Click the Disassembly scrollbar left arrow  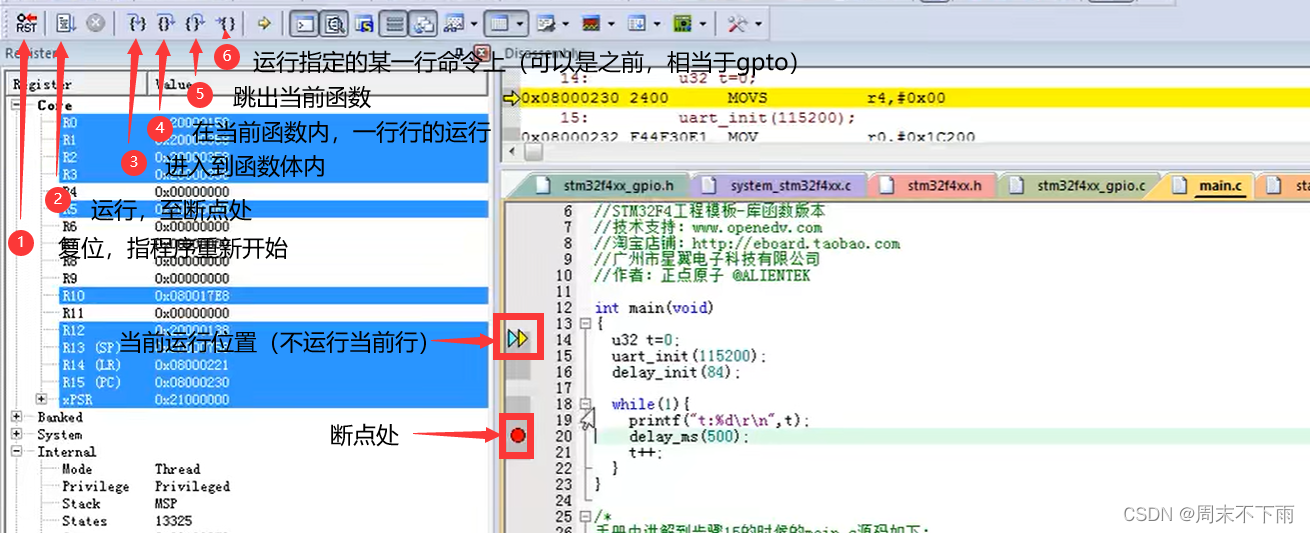511,151
